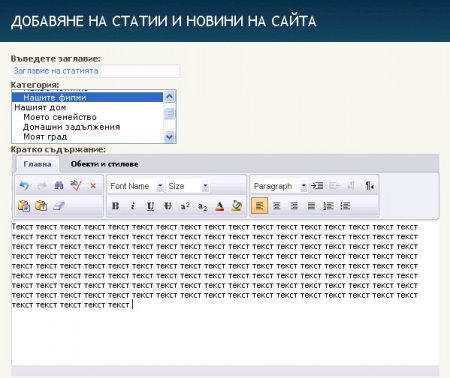The image size is (450, 378).
Task: Select category Моето семейство
Action: point(87,117)
